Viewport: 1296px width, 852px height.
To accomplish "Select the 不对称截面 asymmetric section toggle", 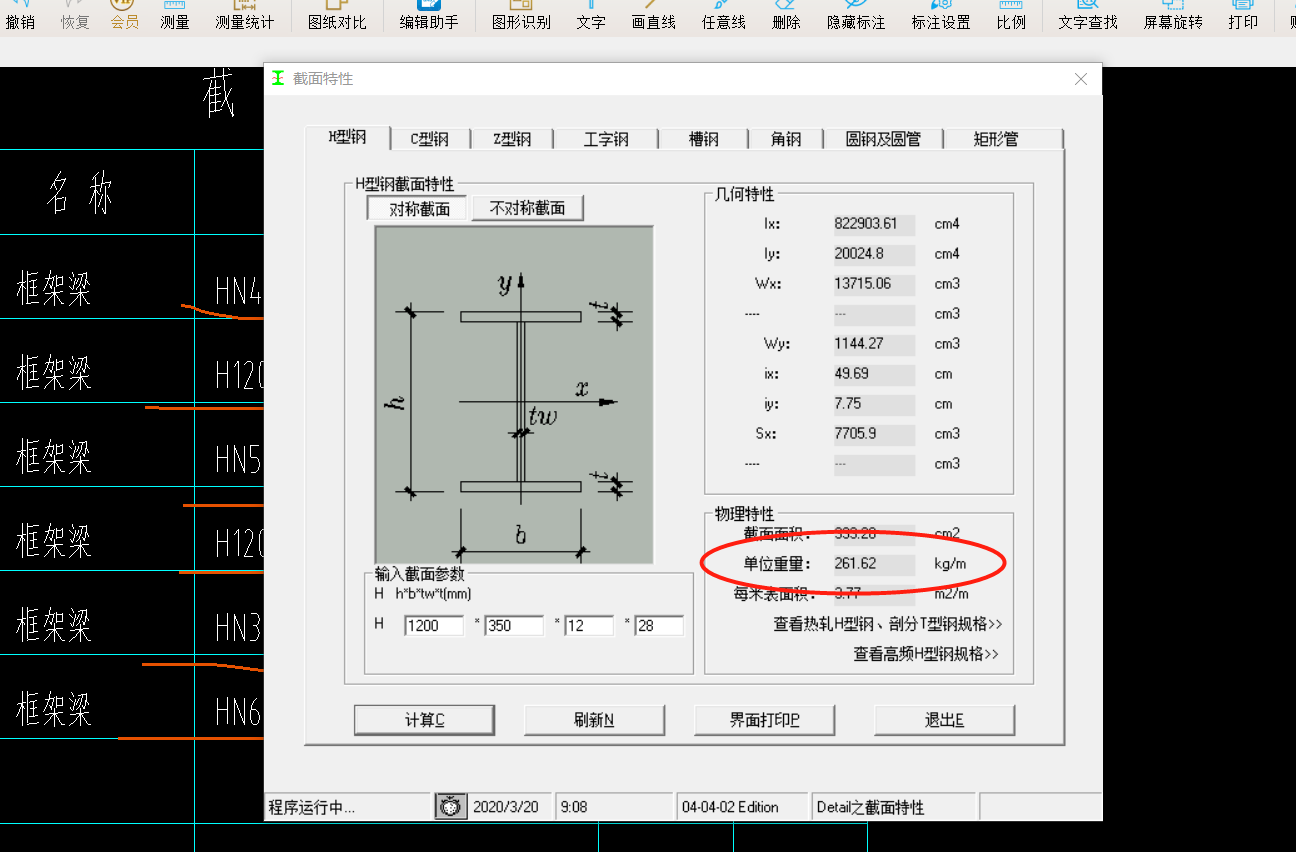I will [x=528, y=208].
